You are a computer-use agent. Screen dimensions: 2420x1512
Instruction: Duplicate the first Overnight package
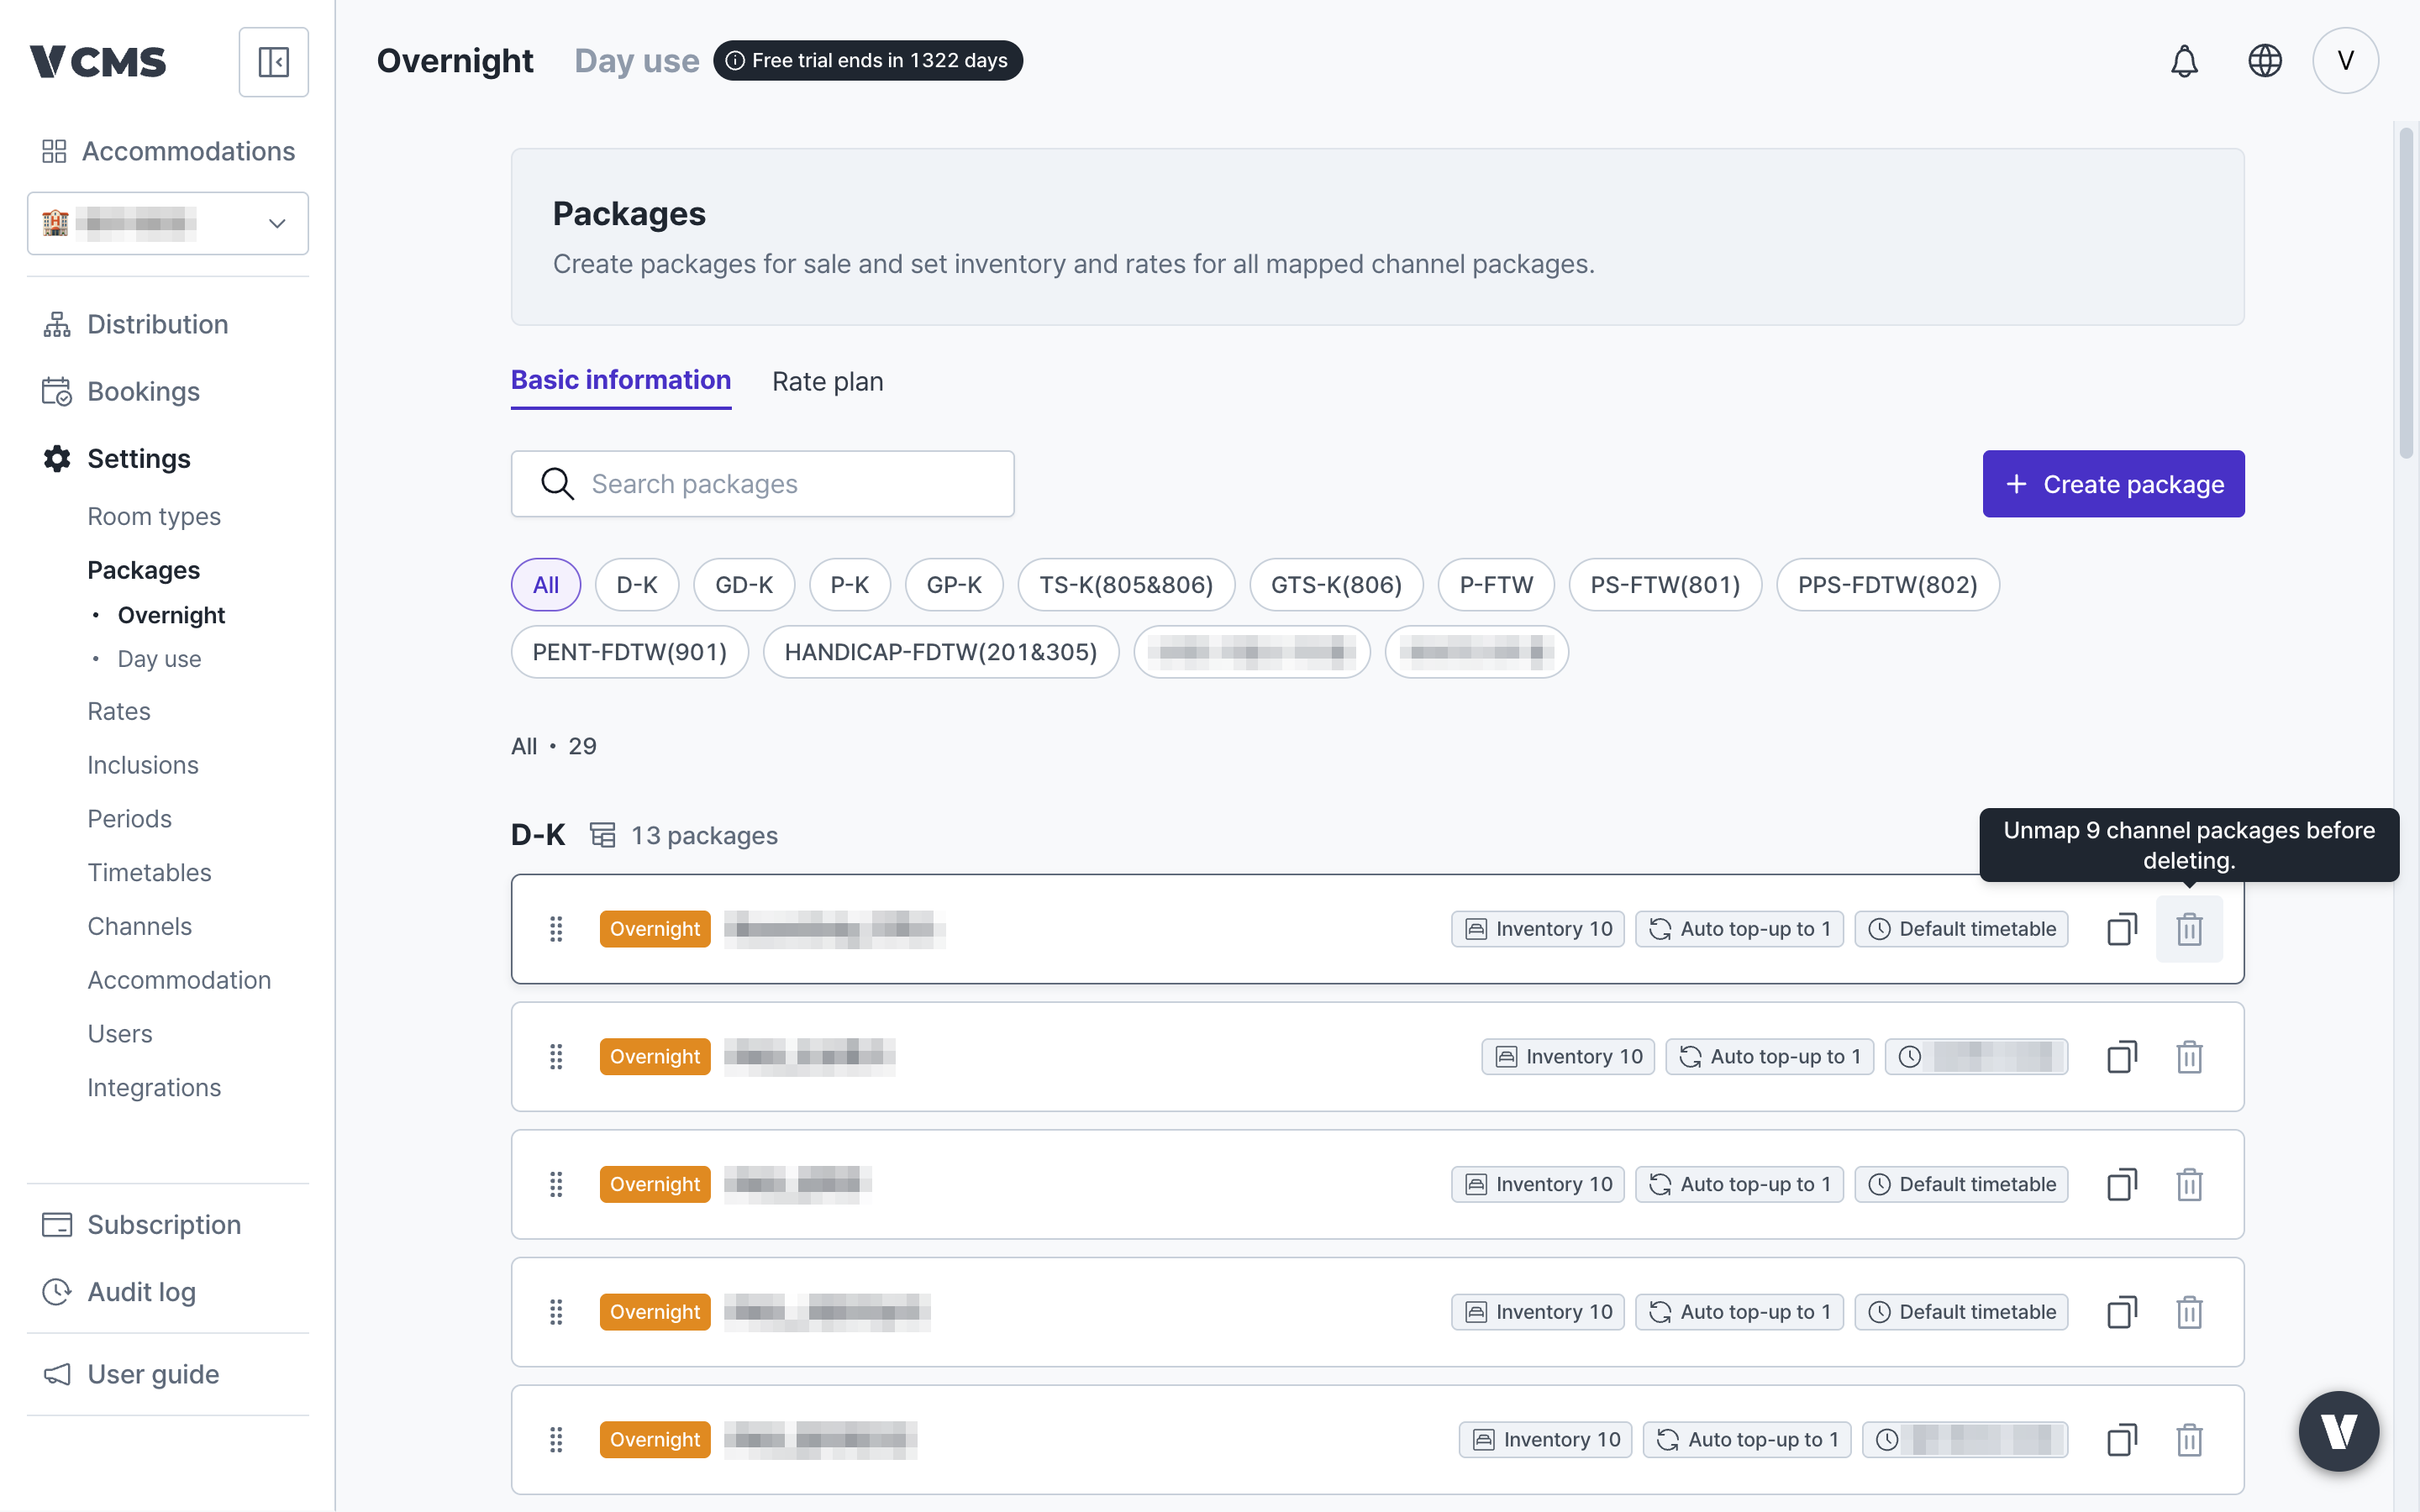click(x=2122, y=929)
